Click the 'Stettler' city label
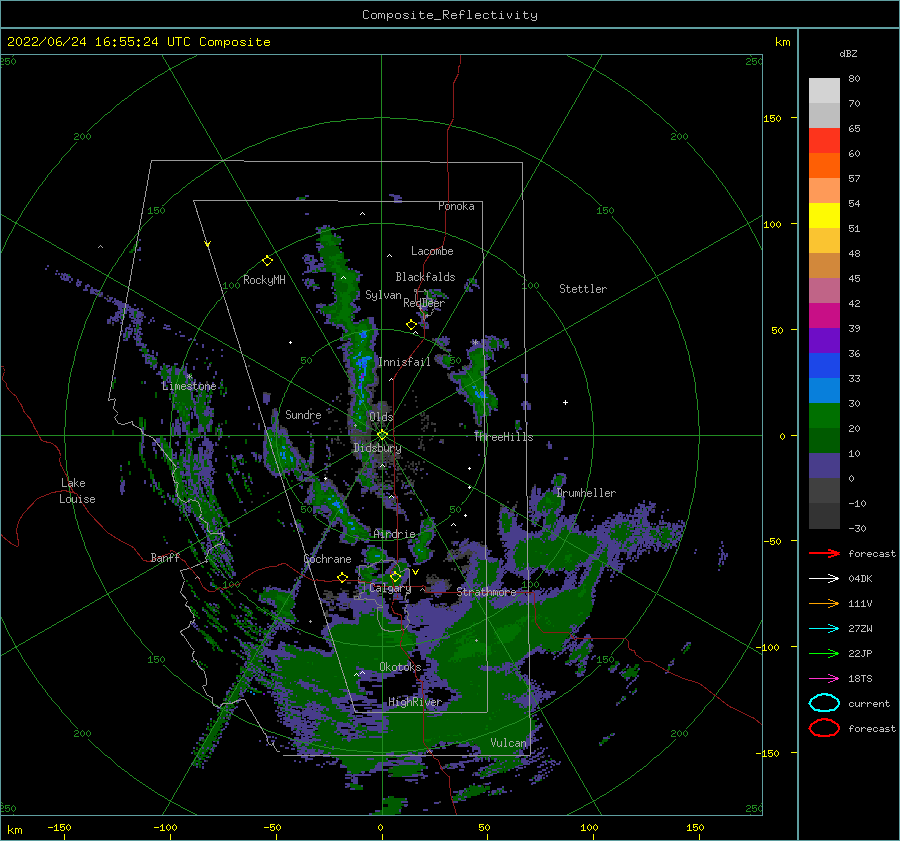Screen dimensions: 900x841 583,289
